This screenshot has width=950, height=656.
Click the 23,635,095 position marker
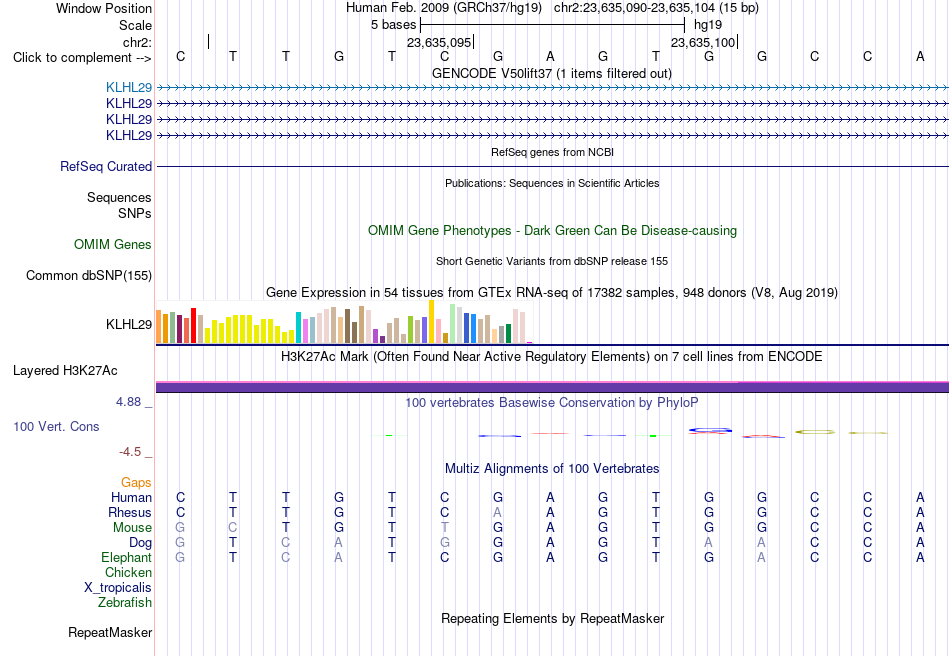tap(439, 42)
